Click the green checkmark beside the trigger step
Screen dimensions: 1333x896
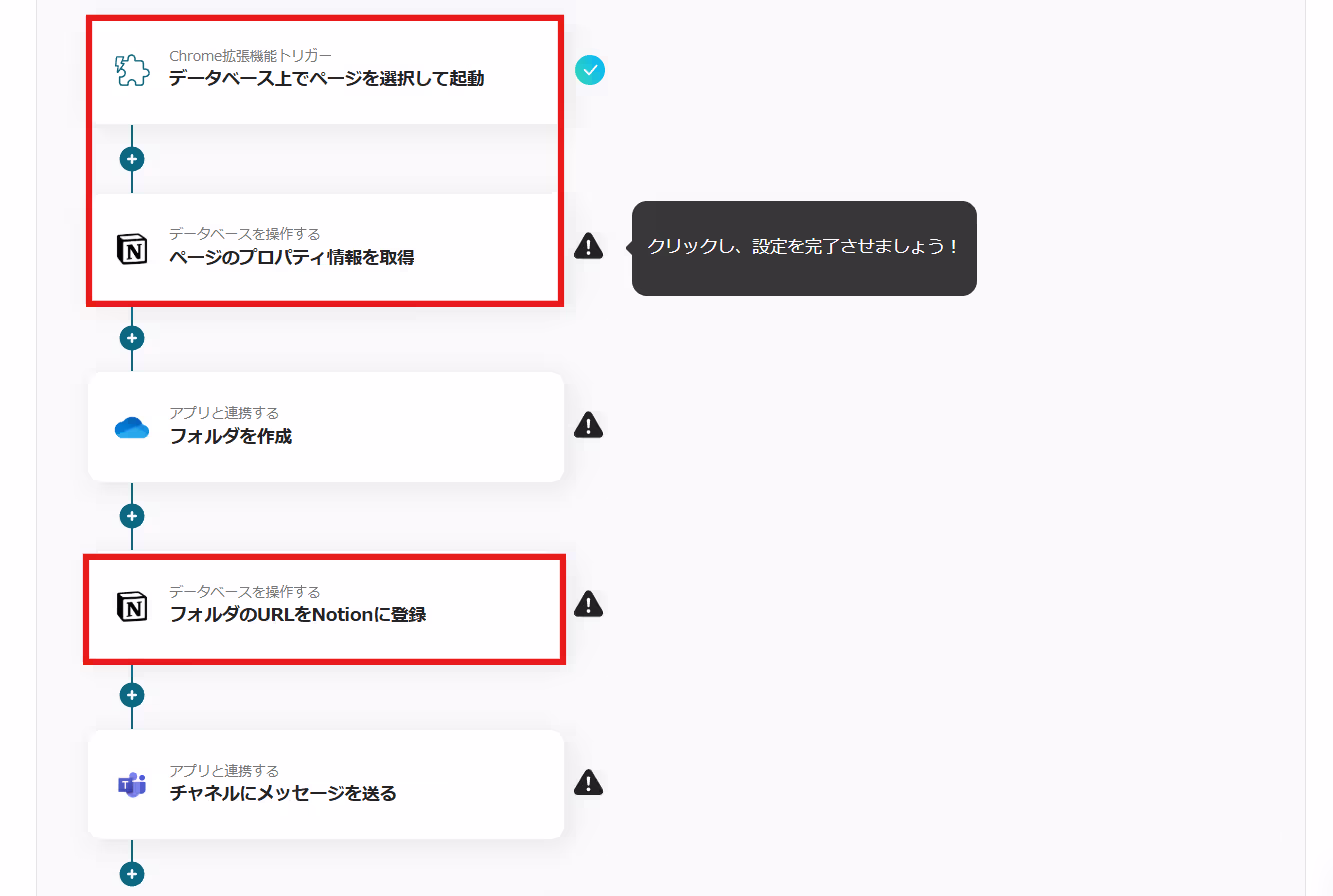590,70
